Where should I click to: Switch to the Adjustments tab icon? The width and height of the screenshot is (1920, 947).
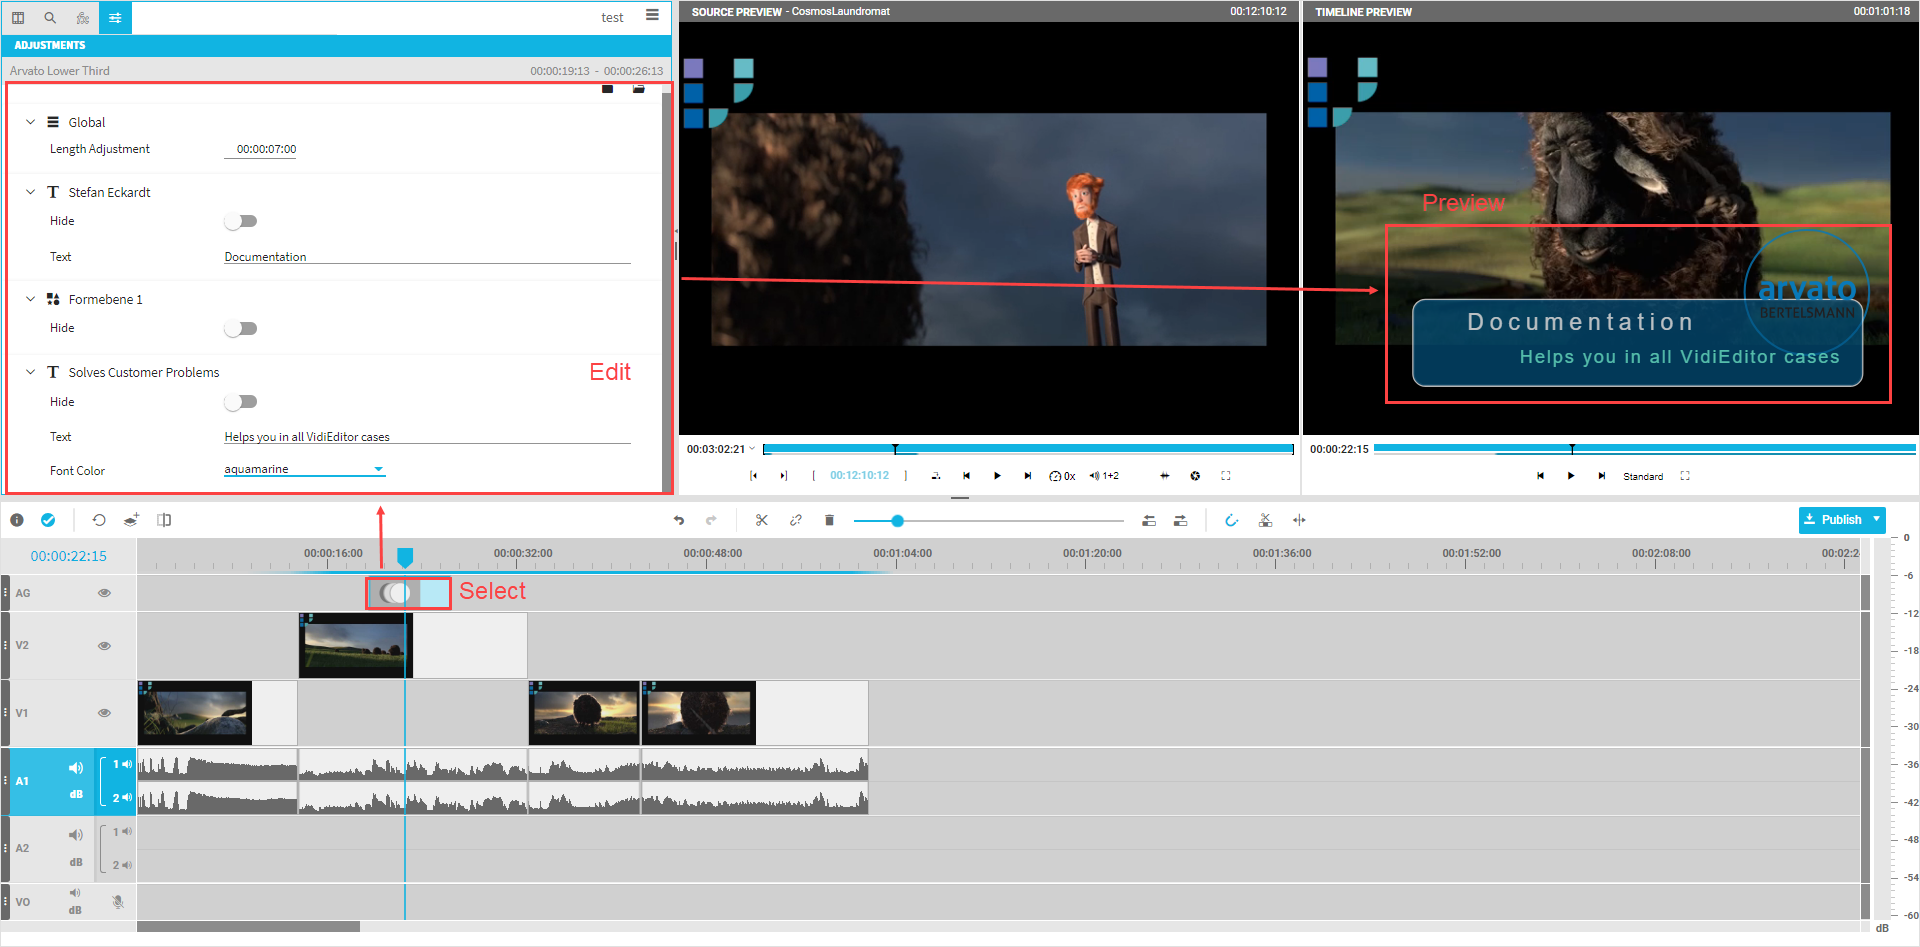[115, 17]
